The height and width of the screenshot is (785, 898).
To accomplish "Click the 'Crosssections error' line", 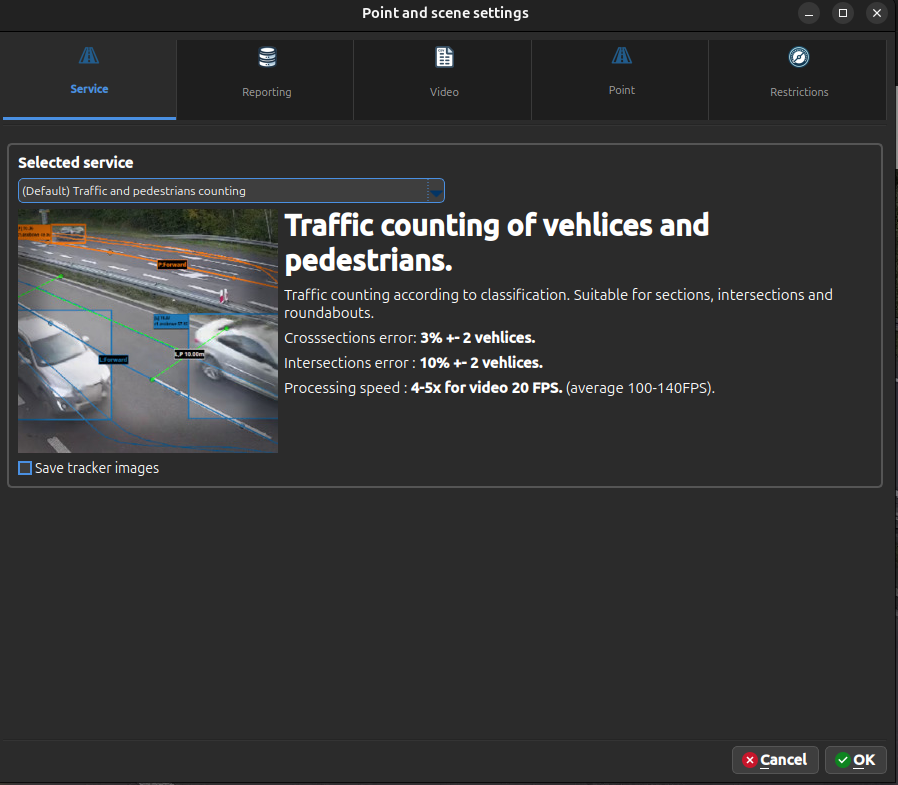I will 409,338.
